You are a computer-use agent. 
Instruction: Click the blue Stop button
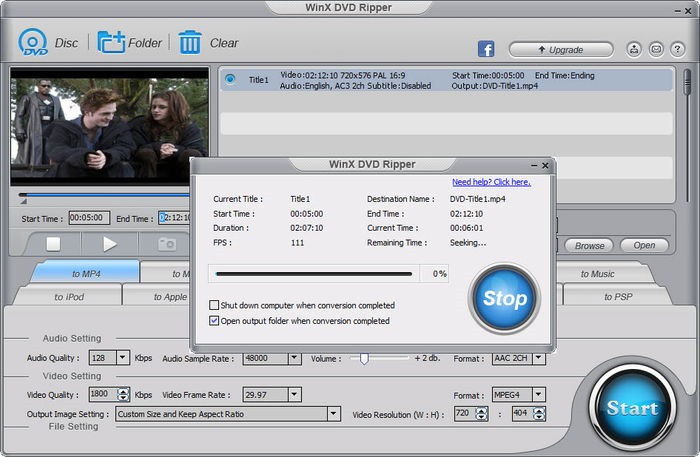coord(504,298)
